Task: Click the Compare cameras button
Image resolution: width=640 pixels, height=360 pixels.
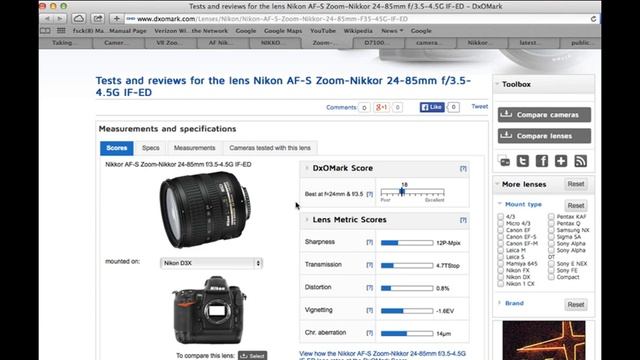Action: (544, 115)
